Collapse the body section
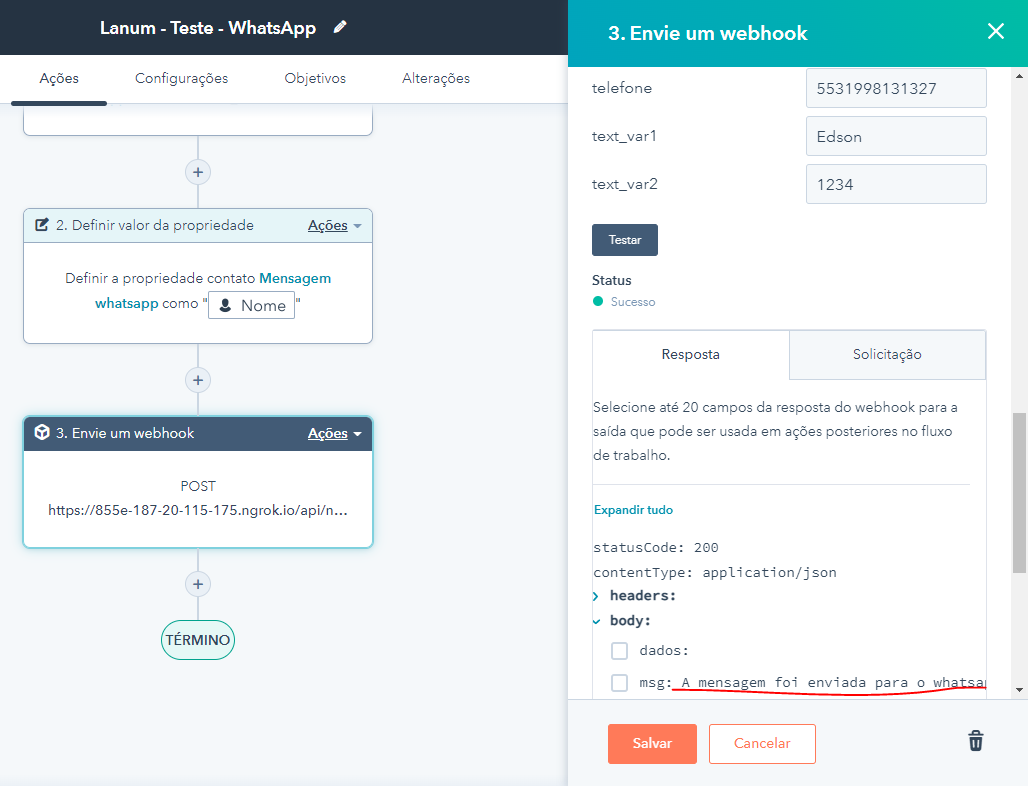Image resolution: width=1028 pixels, height=786 pixels. [x=596, y=621]
